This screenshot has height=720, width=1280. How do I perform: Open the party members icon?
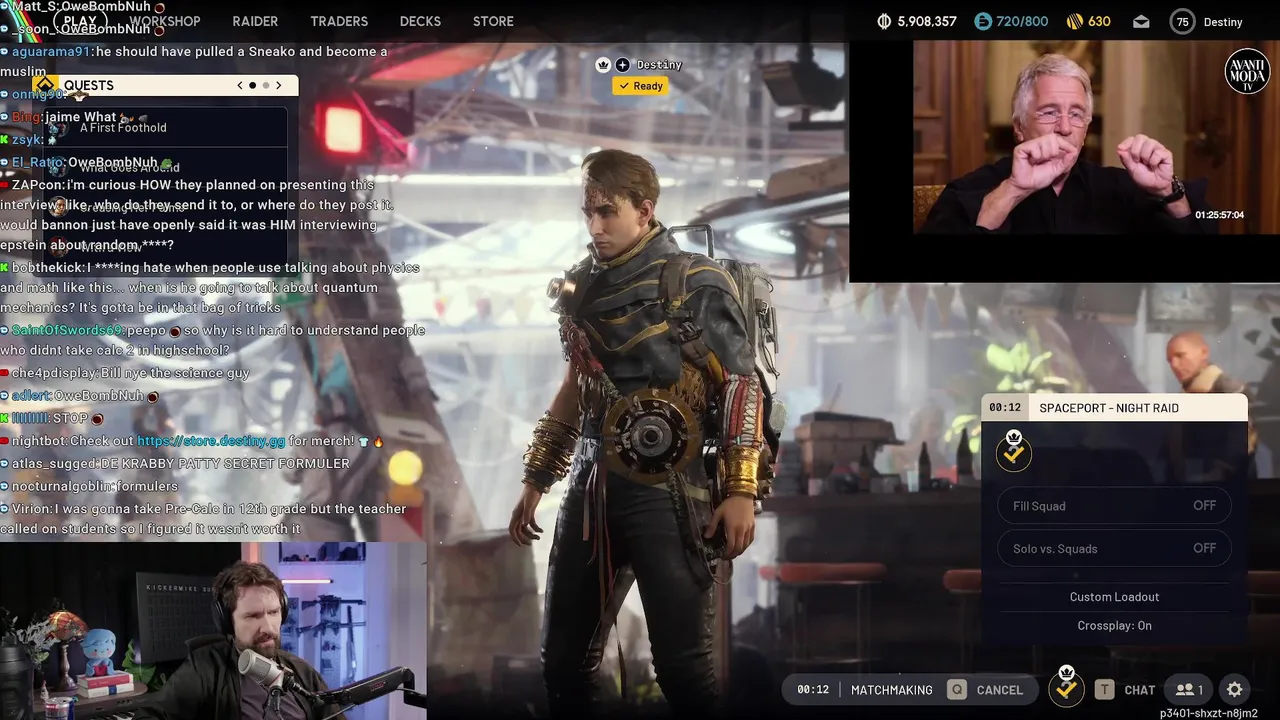(1189, 690)
